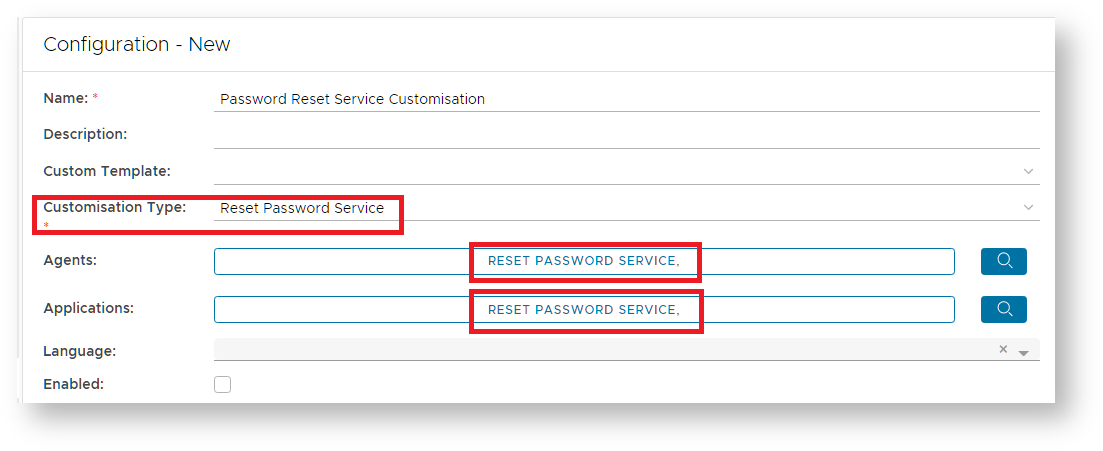Screen dimensions: 1103x451
Task: Expand the Custom Template chevron
Action: [x=1028, y=171]
